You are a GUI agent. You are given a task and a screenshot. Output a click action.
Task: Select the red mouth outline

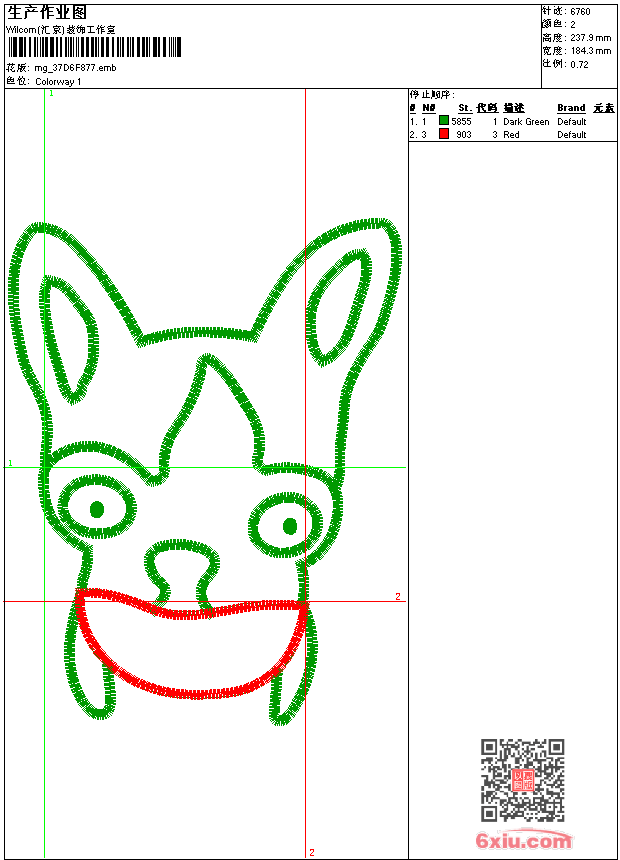click(x=191, y=643)
